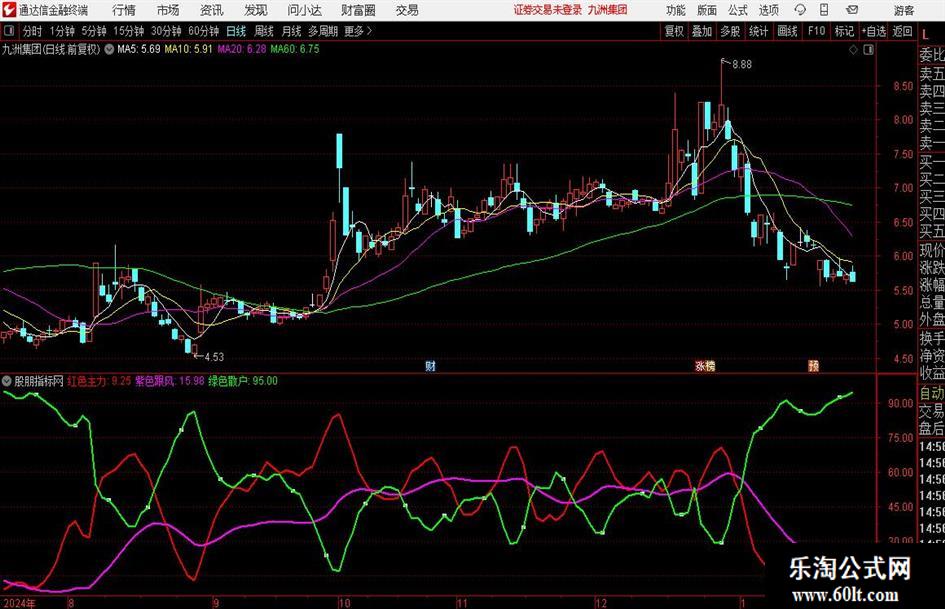Click the 游客 guest account label

pyautogui.click(x=904, y=10)
